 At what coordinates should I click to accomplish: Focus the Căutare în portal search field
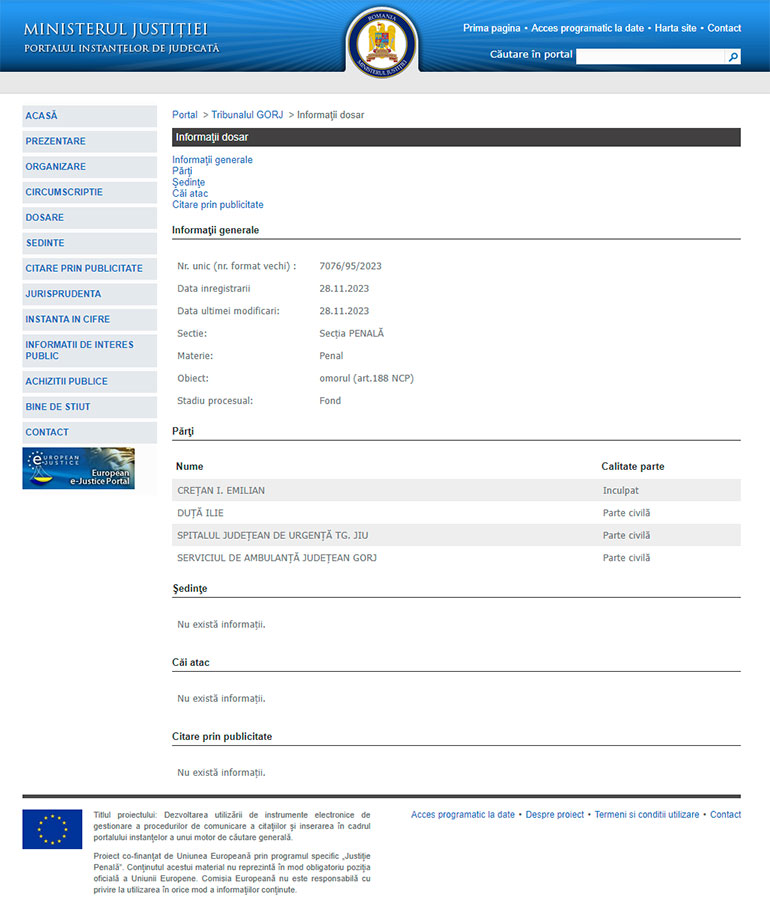pos(650,56)
